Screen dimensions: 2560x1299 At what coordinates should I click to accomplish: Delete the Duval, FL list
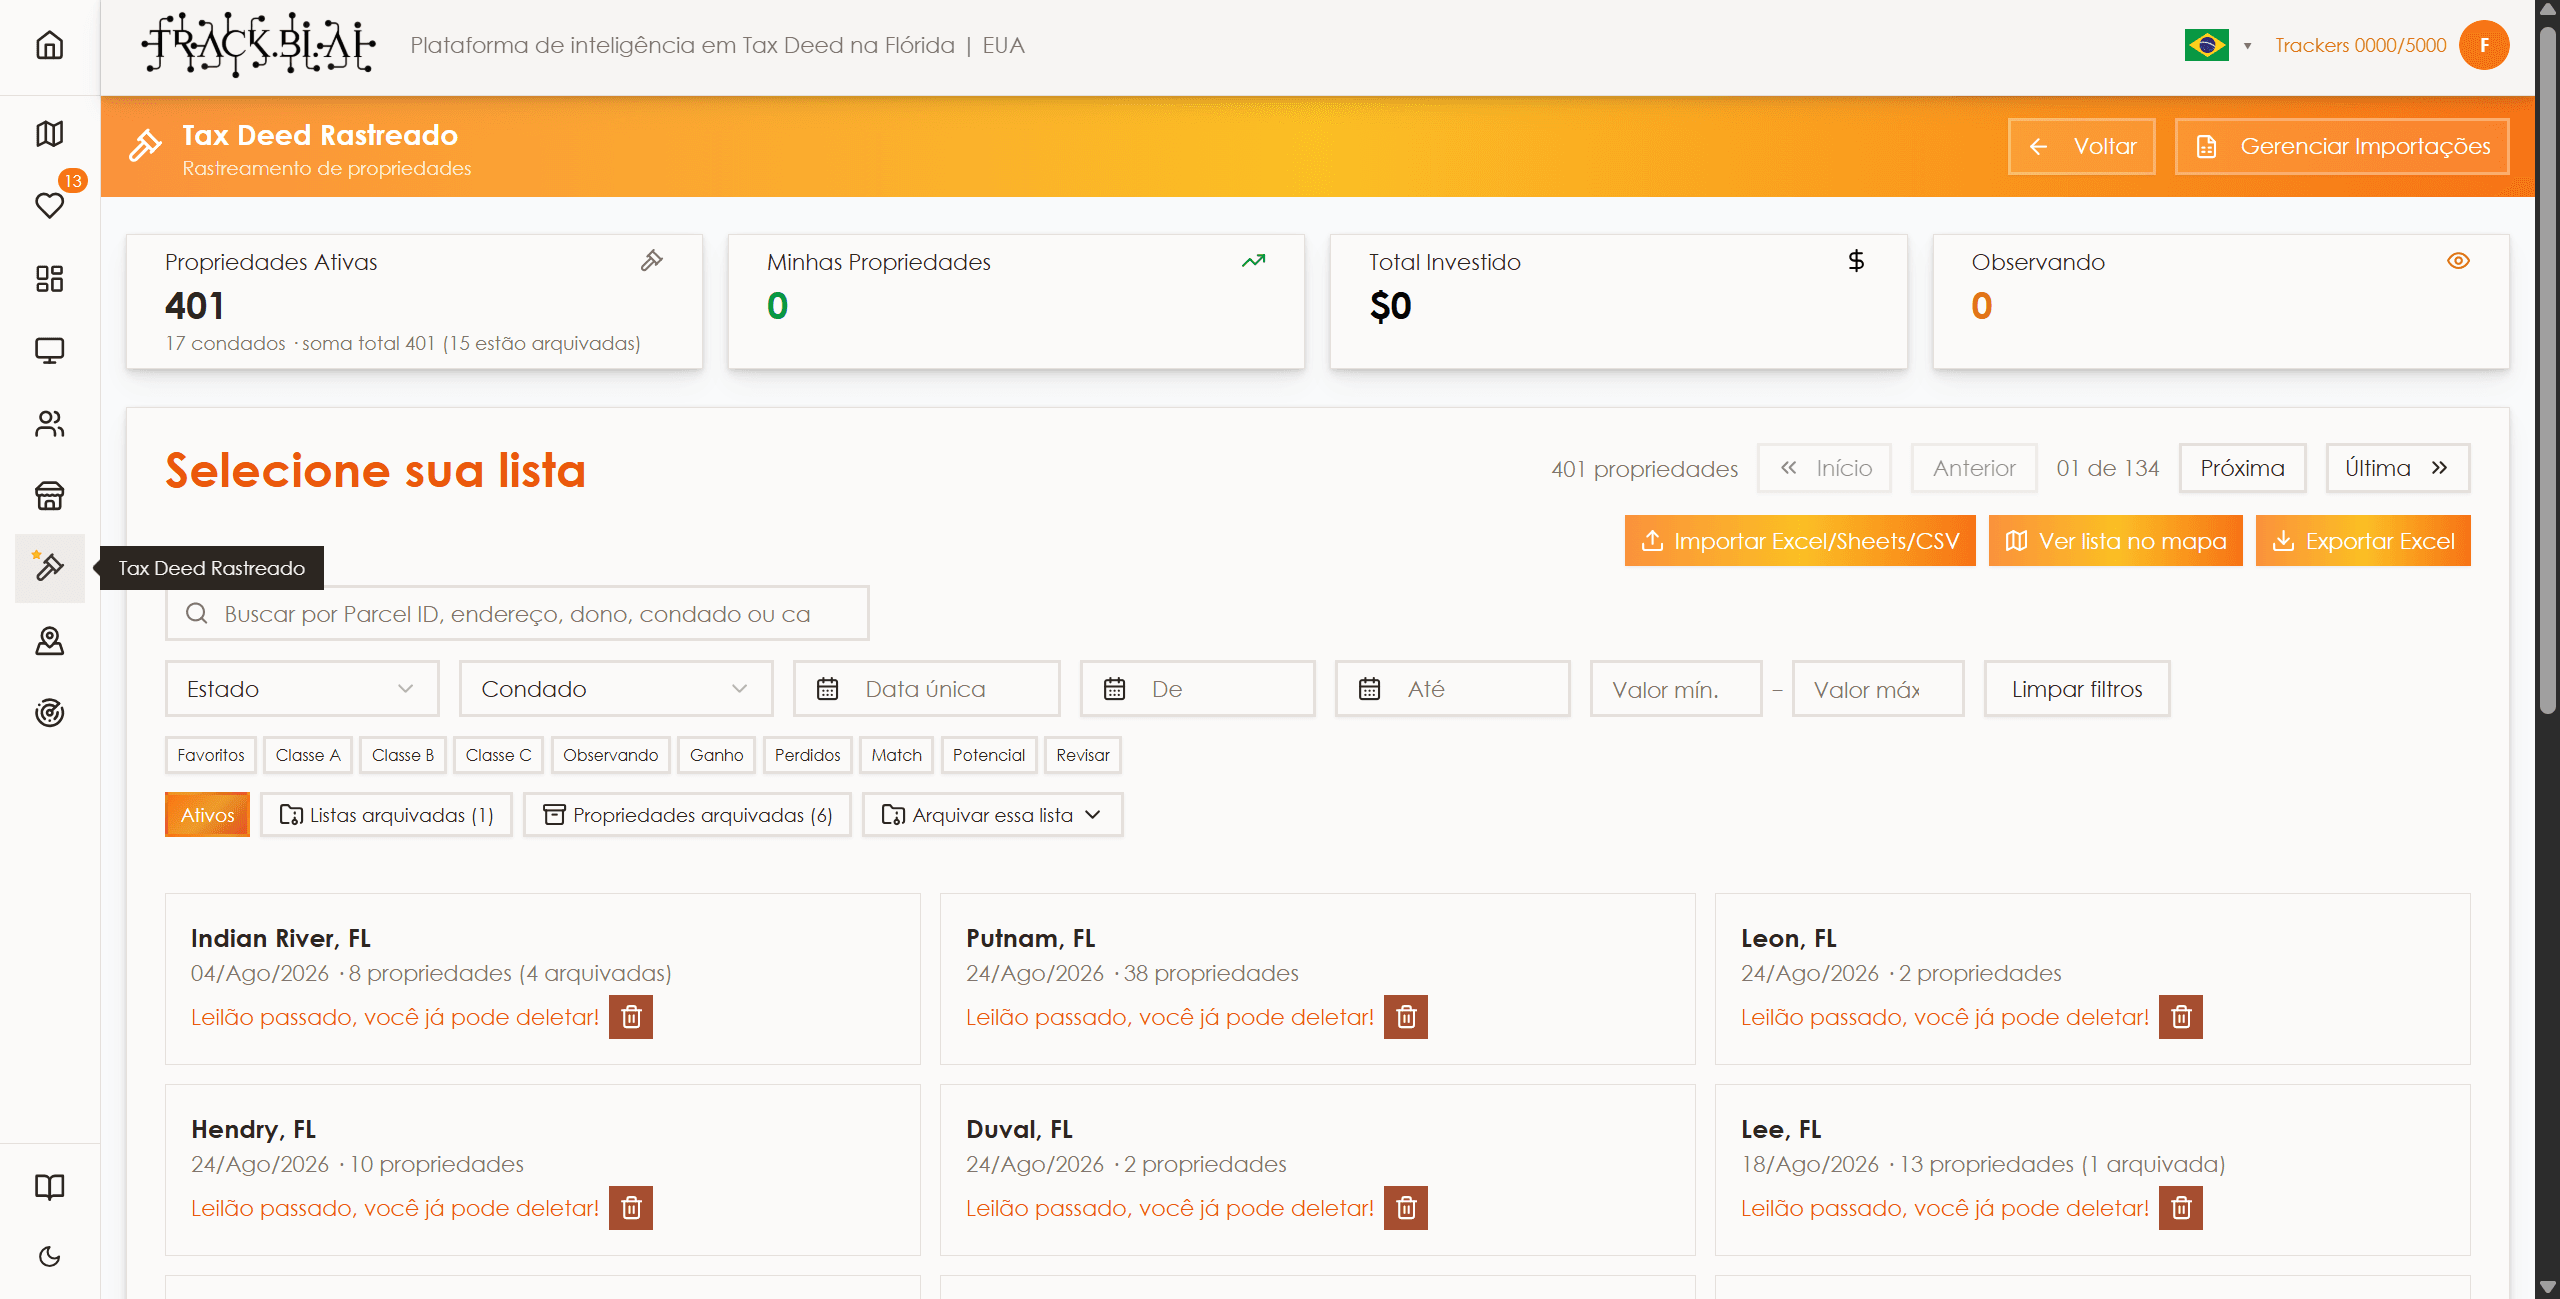pyautogui.click(x=1406, y=1208)
